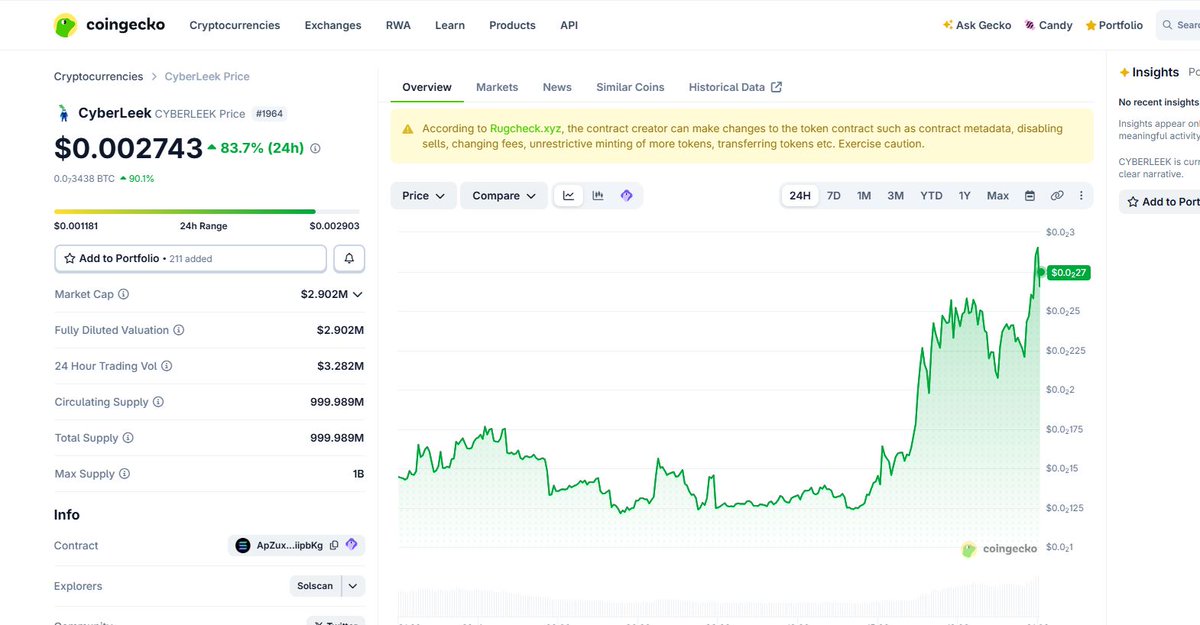Expand the Market Cap chevron
Image resolution: width=1200 pixels, height=625 pixels.
(x=358, y=294)
